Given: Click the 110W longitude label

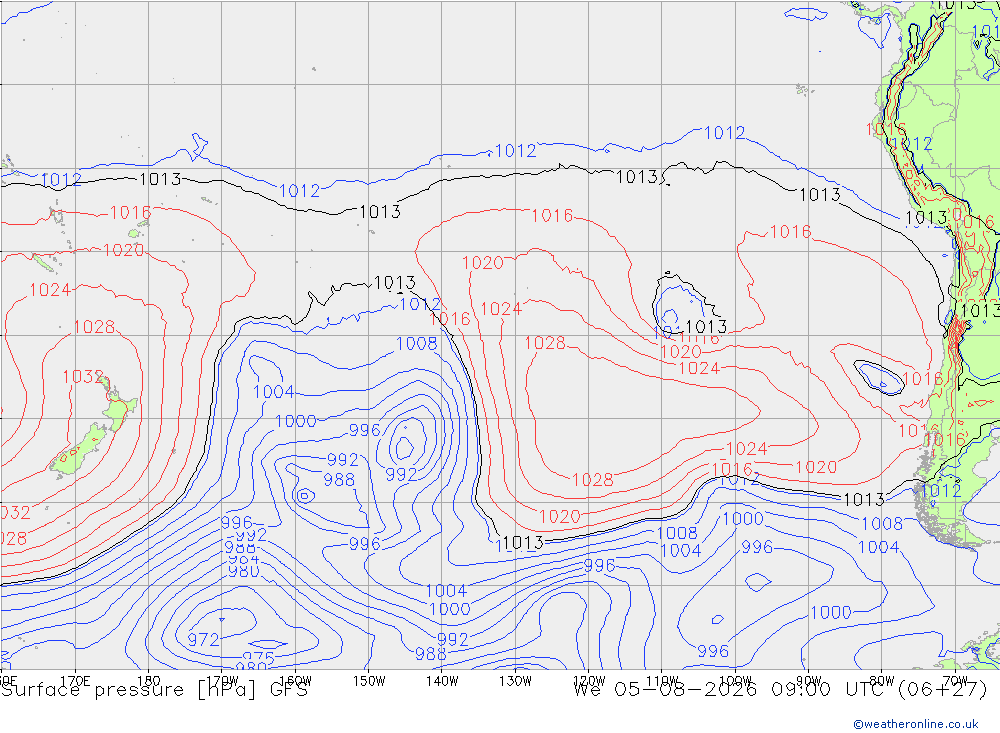Looking at the screenshot, I should tap(662, 681).
